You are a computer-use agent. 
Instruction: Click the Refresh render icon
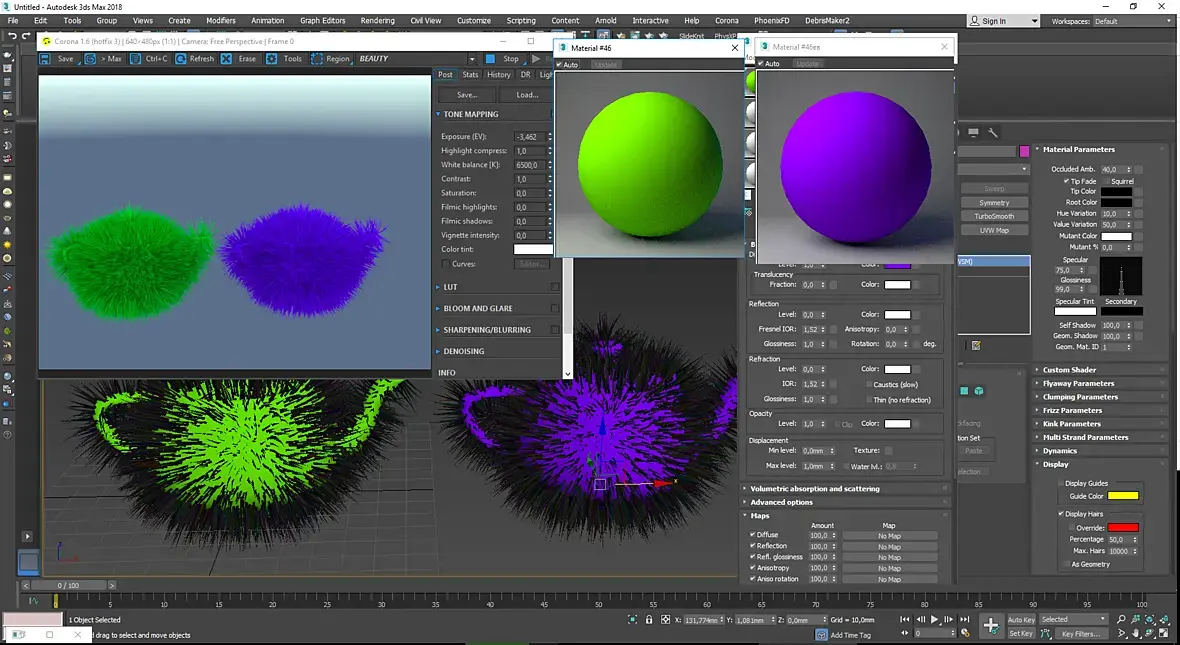[181, 59]
